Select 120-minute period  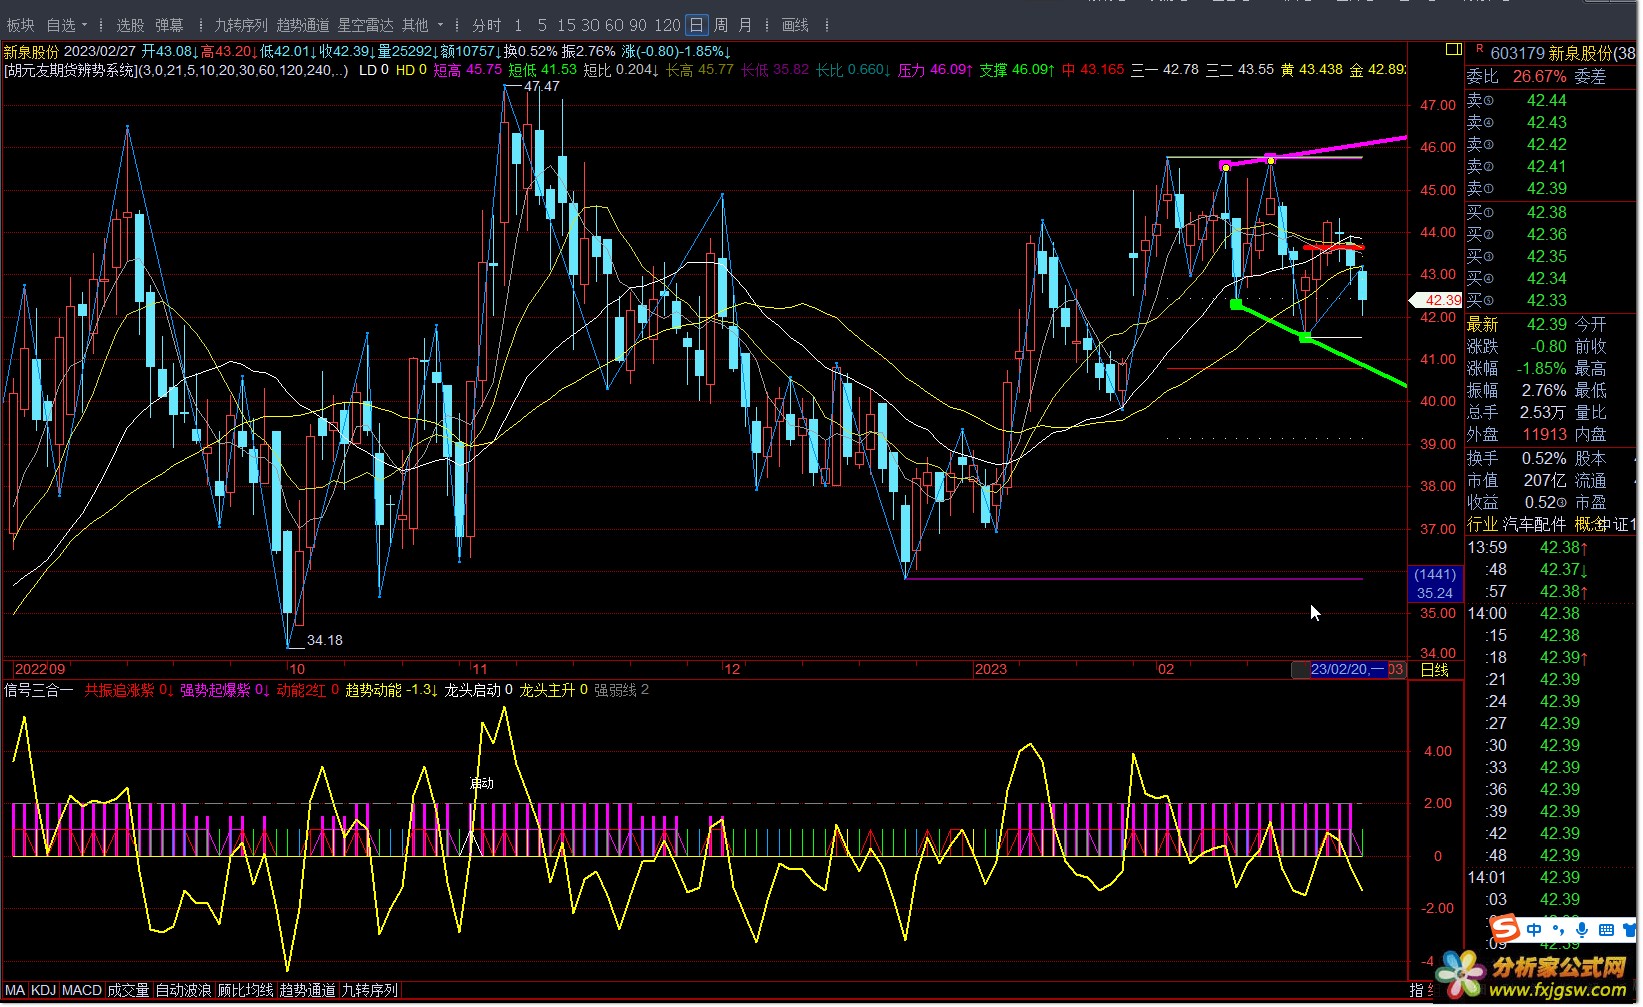pyautogui.click(x=667, y=25)
